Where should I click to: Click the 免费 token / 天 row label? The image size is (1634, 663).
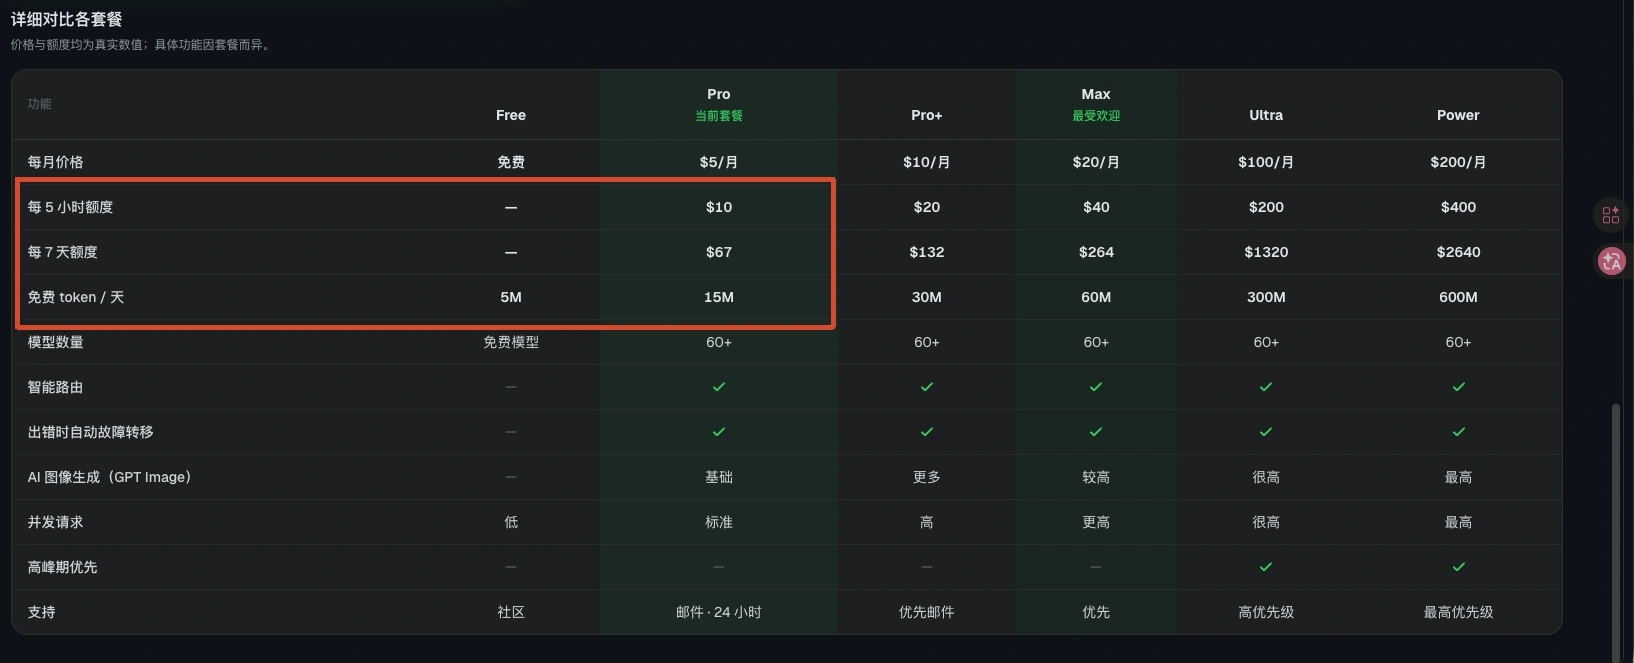(x=76, y=297)
